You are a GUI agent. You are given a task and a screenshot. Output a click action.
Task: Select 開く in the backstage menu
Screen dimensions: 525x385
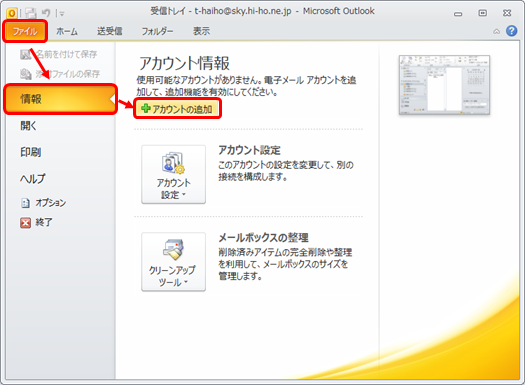(28, 126)
